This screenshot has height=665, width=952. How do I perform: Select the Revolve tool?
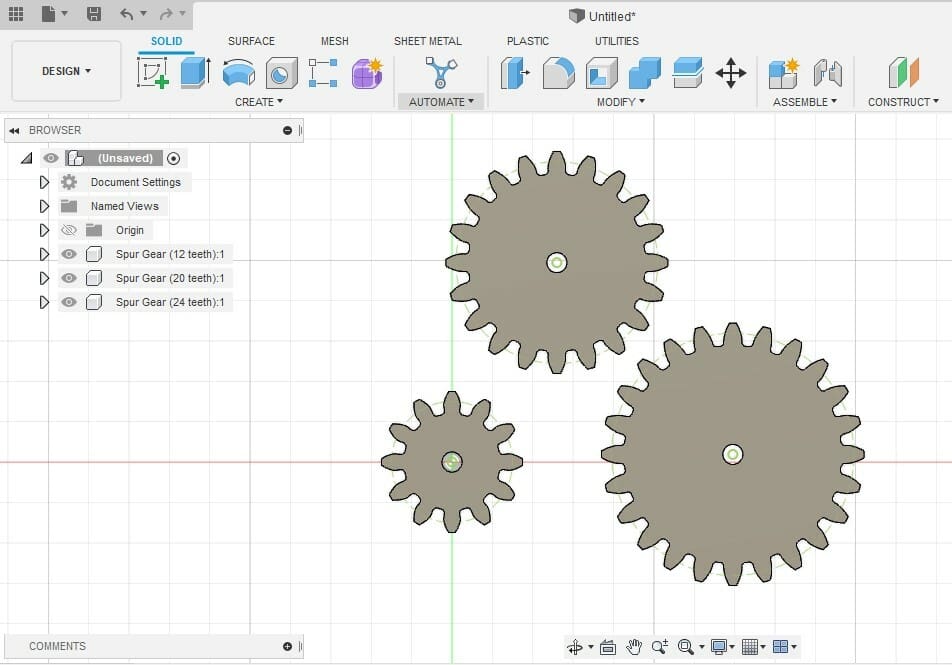[239, 73]
